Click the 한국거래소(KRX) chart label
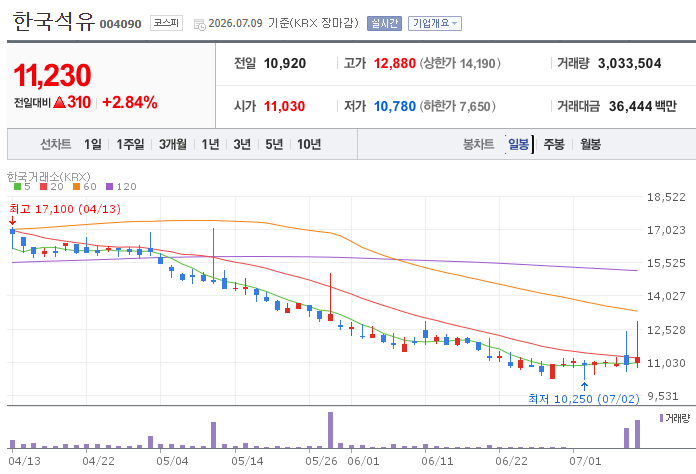Image resolution: width=696 pixels, height=474 pixels. tap(48, 177)
